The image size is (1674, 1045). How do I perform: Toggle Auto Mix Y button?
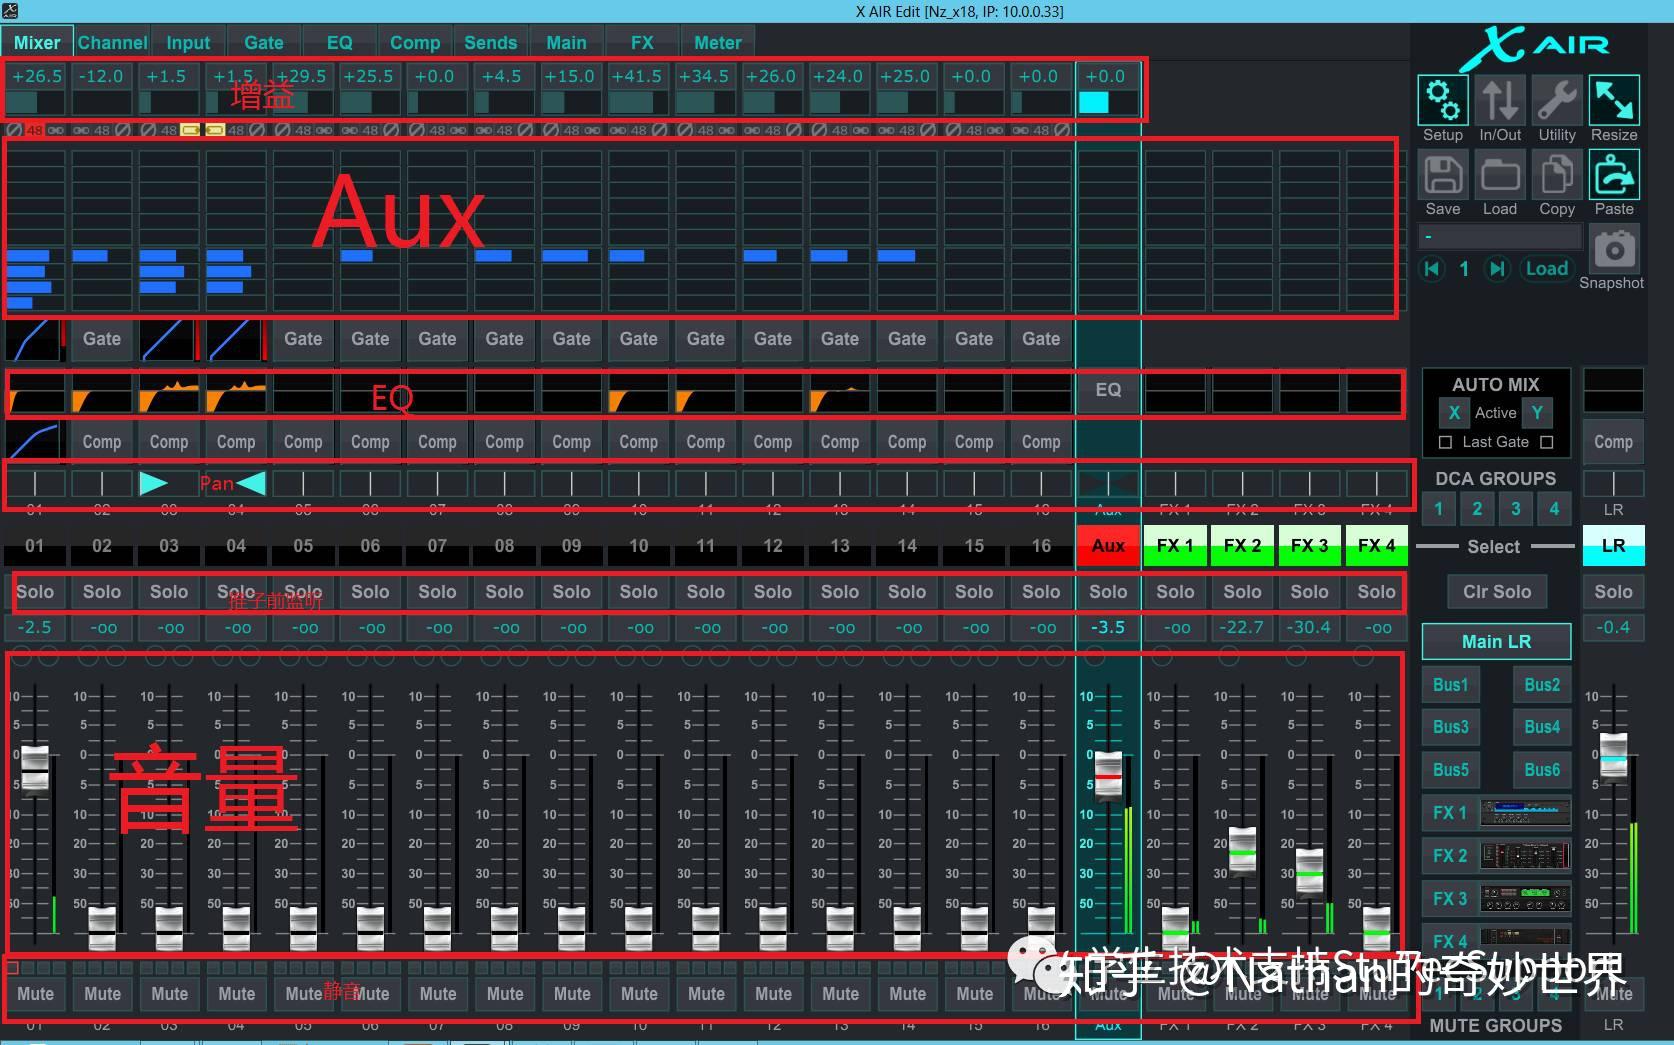[x=1537, y=412]
